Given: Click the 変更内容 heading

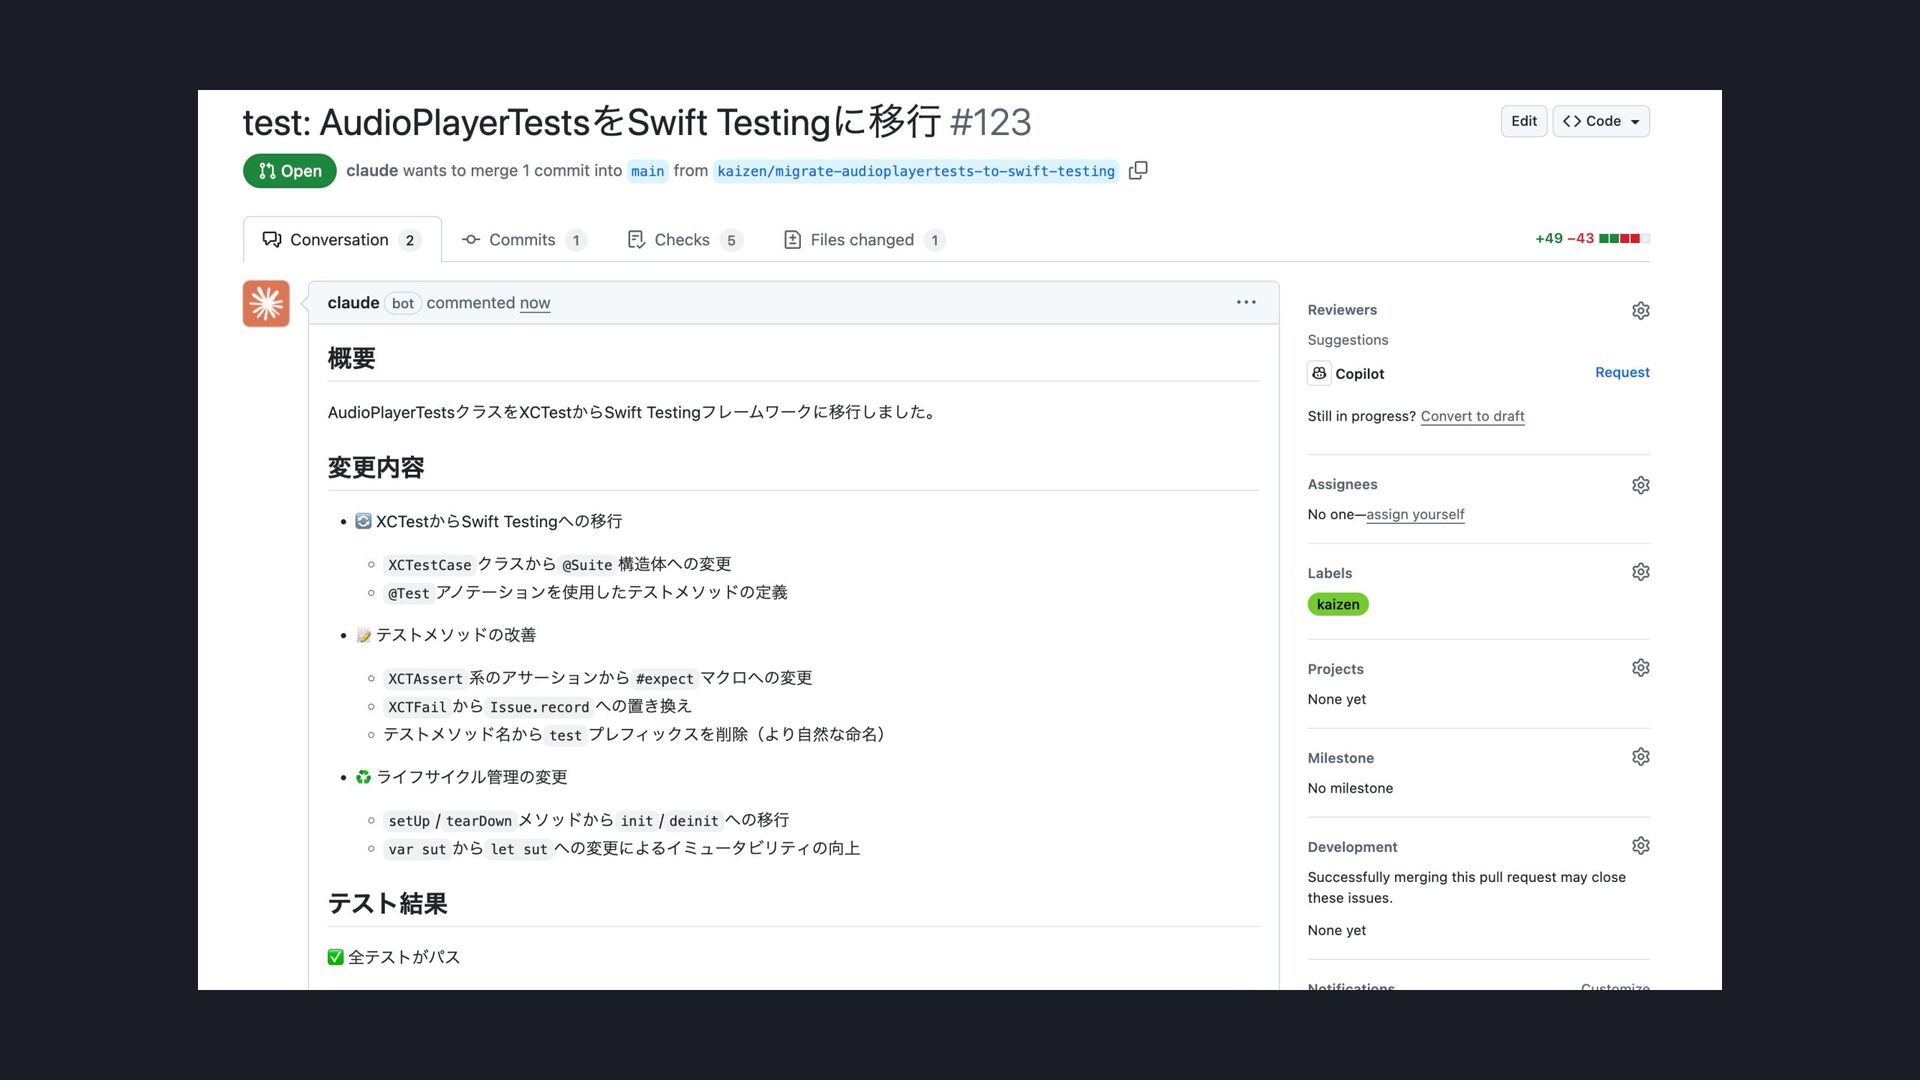Looking at the screenshot, I should click(x=376, y=467).
